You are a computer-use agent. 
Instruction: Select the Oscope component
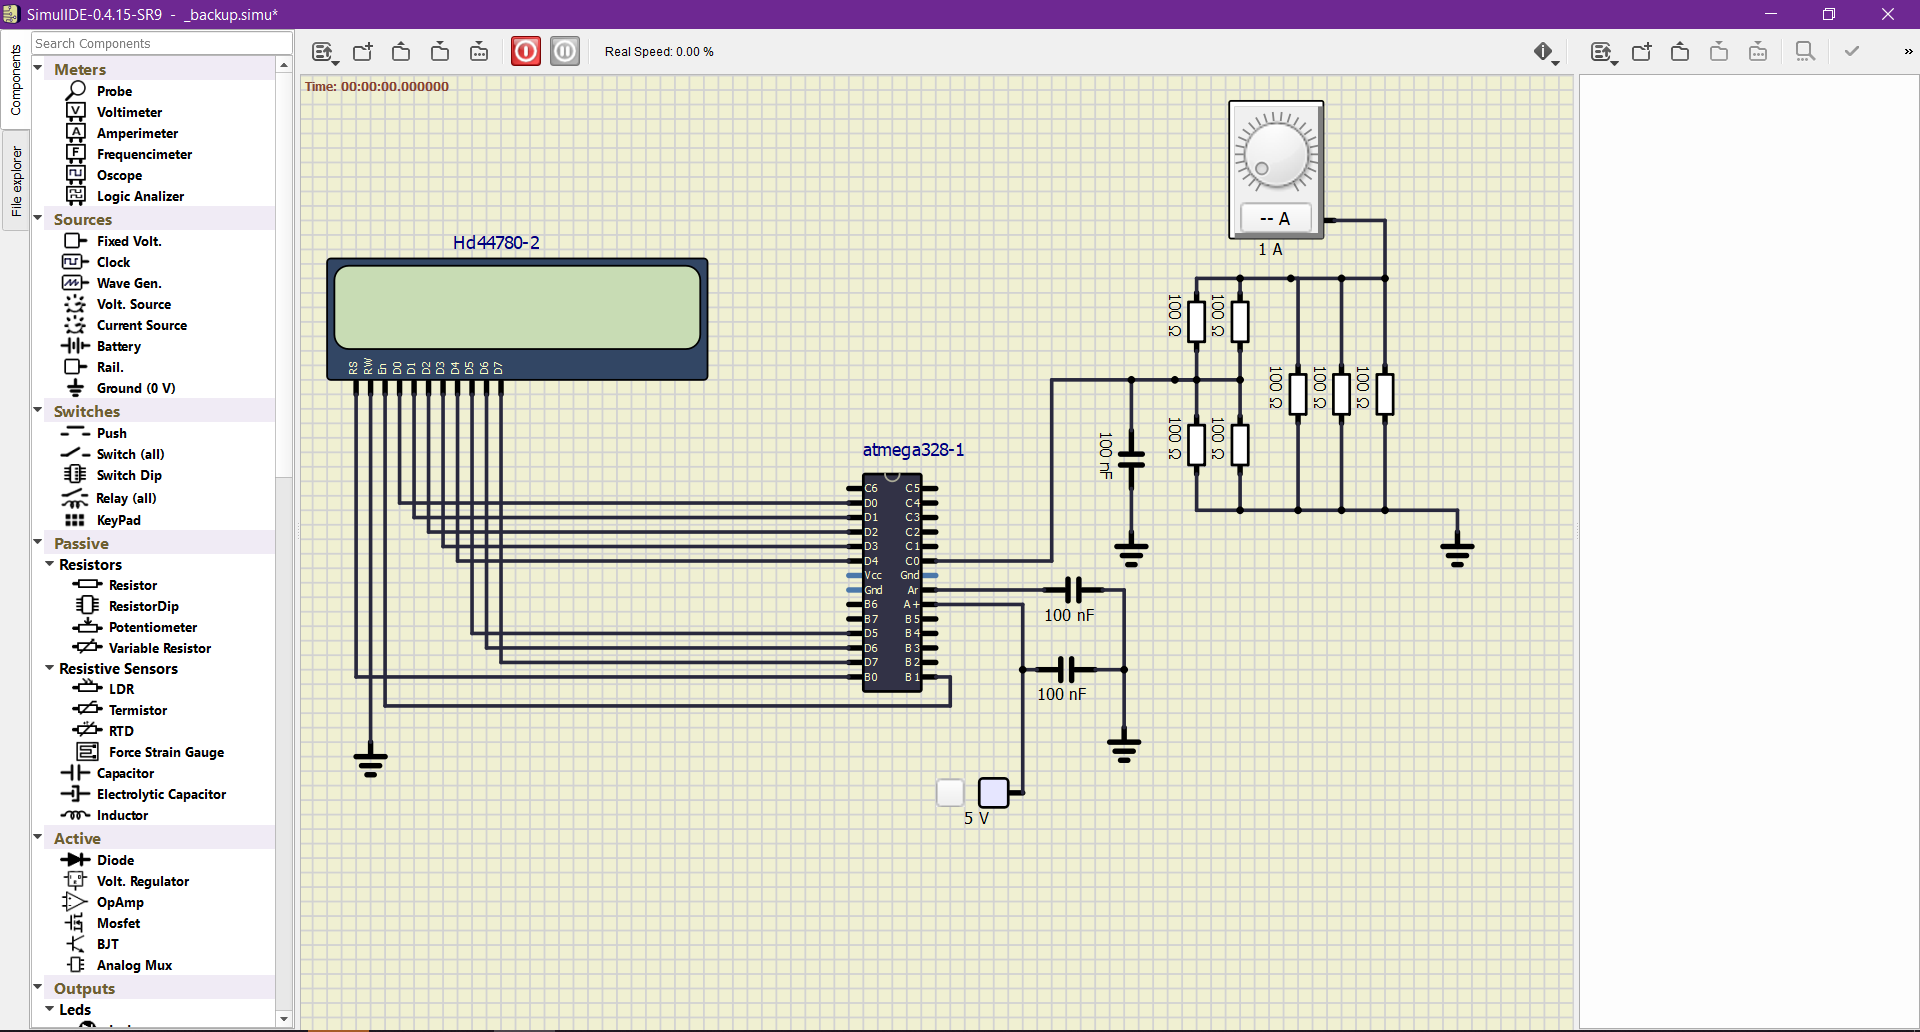pyautogui.click(x=120, y=174)
